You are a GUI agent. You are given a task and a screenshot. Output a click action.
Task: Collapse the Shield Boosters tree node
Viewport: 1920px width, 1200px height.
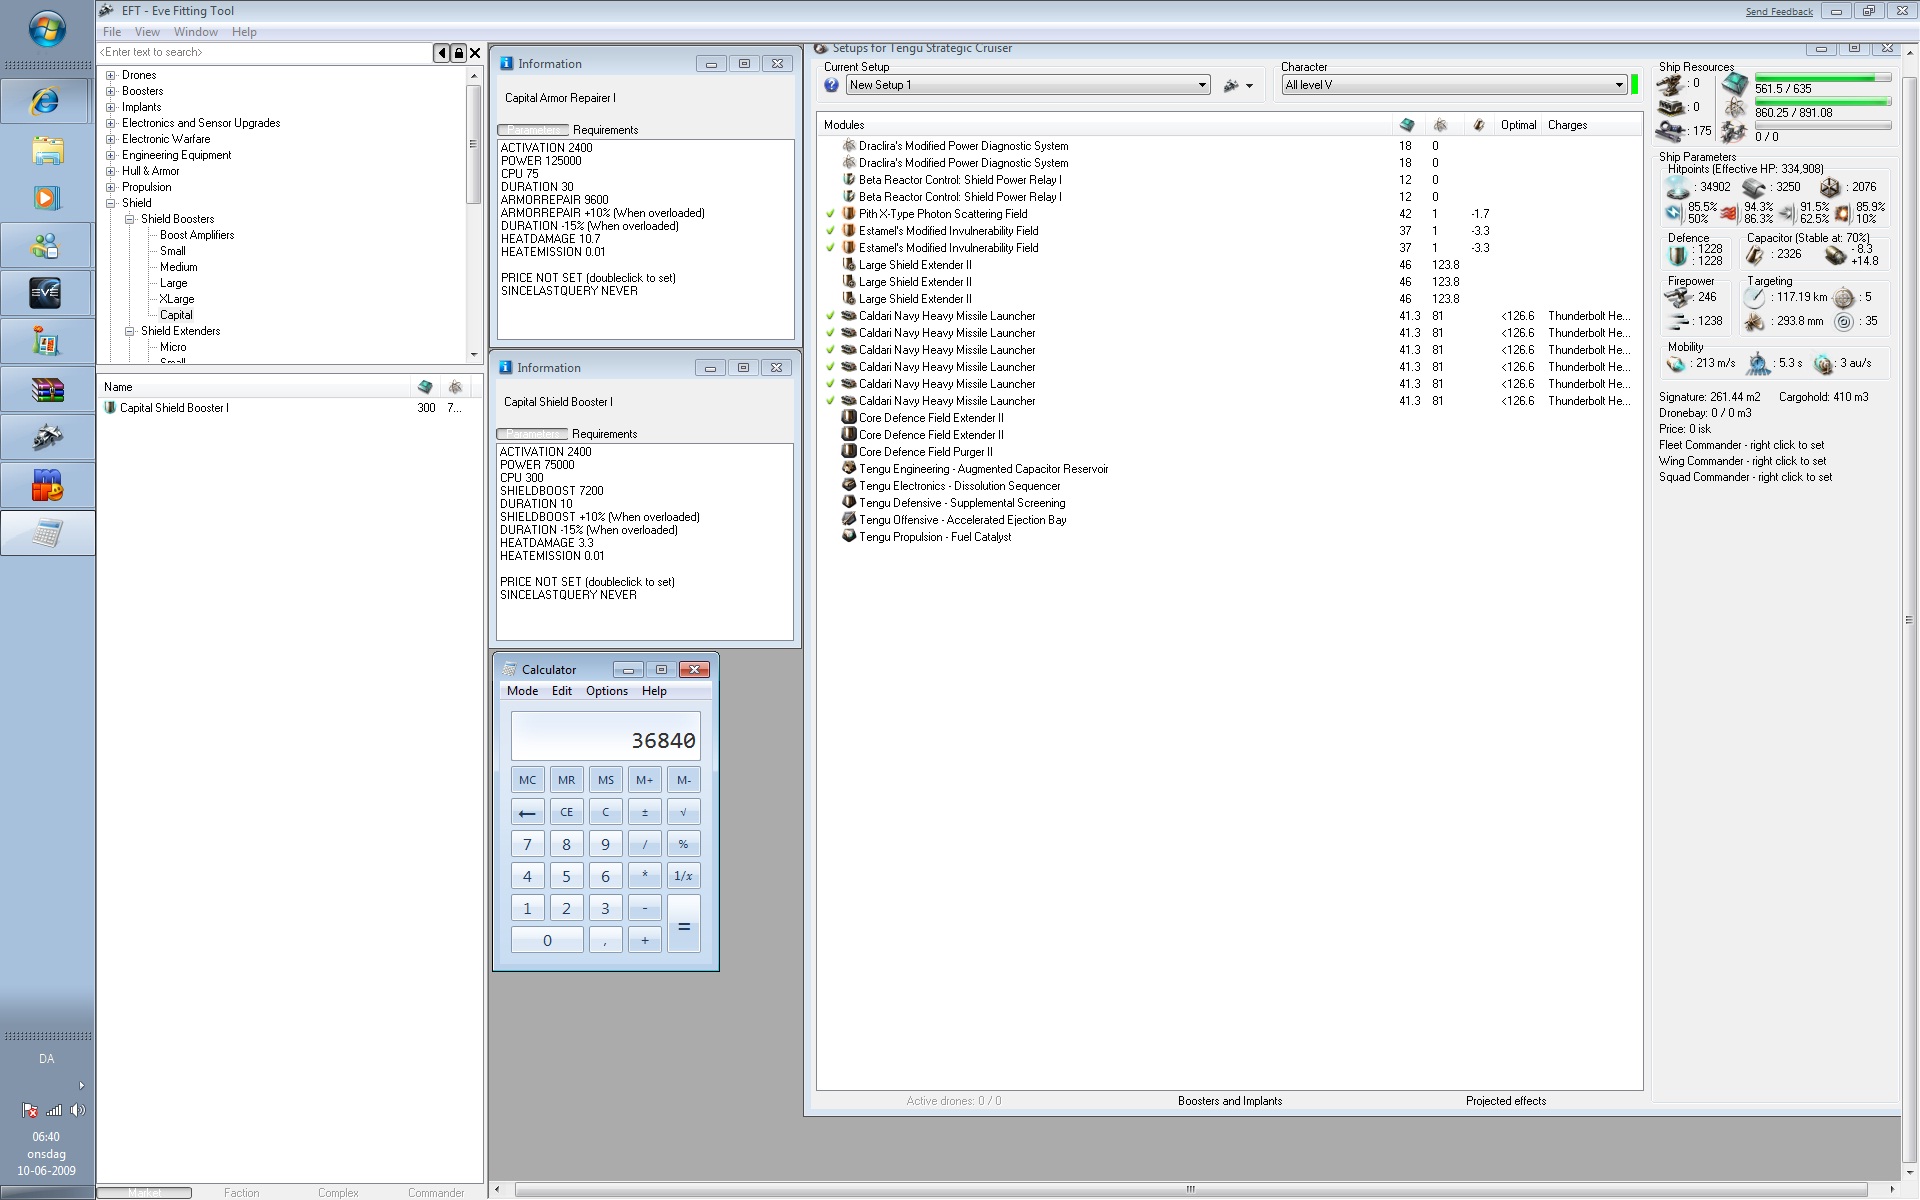point(129,219)
